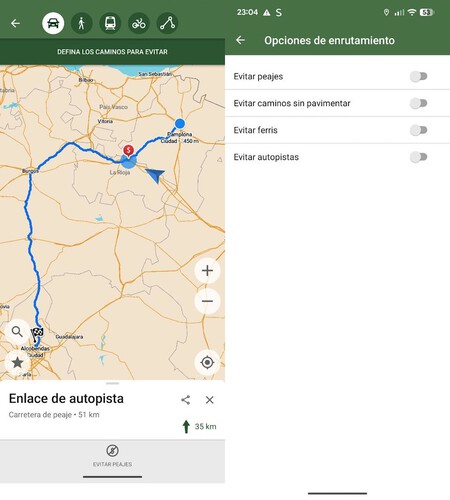450x500 pixels.
Task: Zoom in with the plus button
Action: coord(207,271)
